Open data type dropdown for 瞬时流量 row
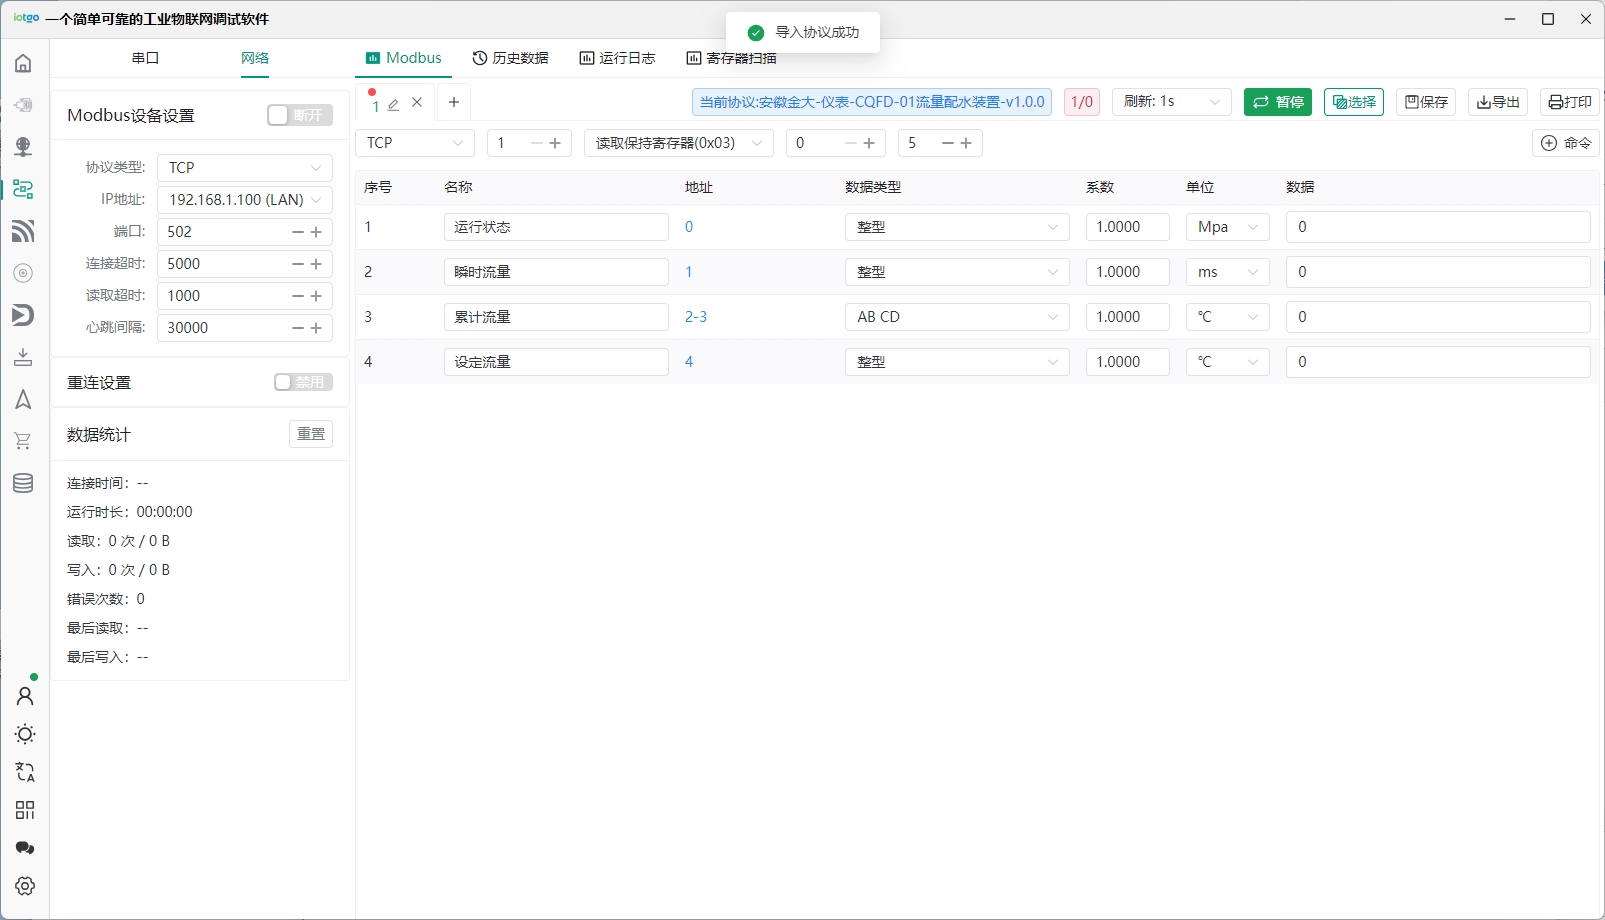This screenshot has height=920, width=1605. pos(957,272)
